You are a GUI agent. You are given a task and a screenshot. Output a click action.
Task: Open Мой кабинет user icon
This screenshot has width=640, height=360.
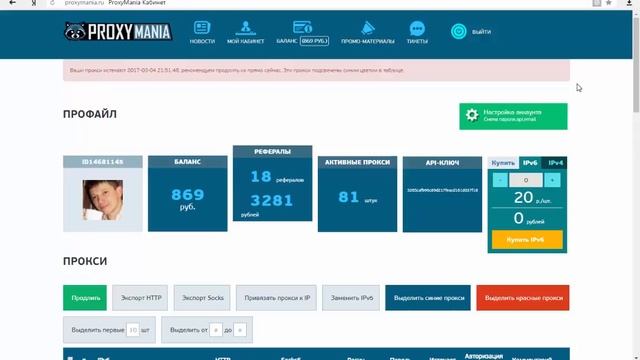pyautogui.click(x=245, y=28)
